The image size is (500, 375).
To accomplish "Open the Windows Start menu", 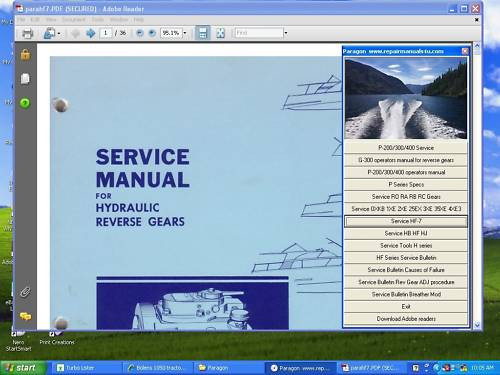I will 22,368.
